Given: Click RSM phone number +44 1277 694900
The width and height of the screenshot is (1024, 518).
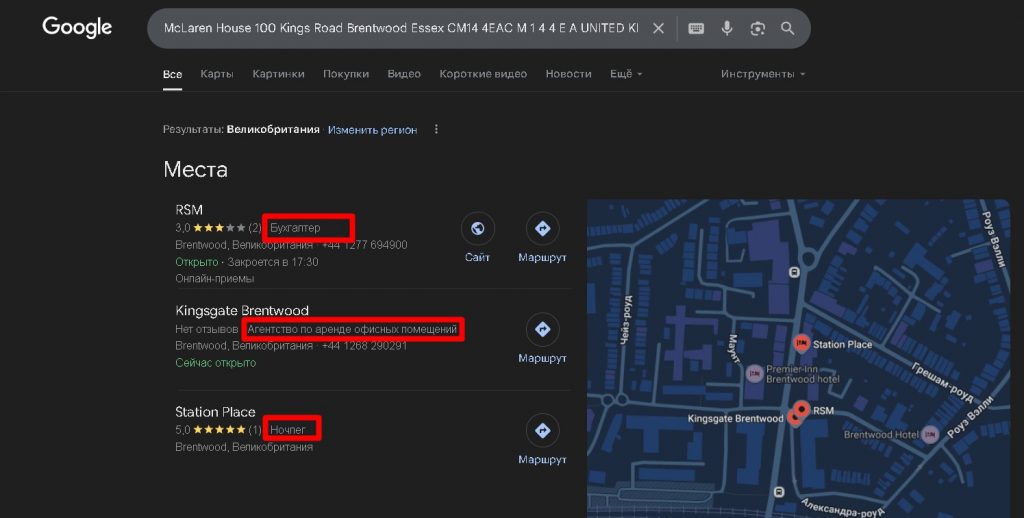Looking at the screenshot, I should tap(364, 245).
